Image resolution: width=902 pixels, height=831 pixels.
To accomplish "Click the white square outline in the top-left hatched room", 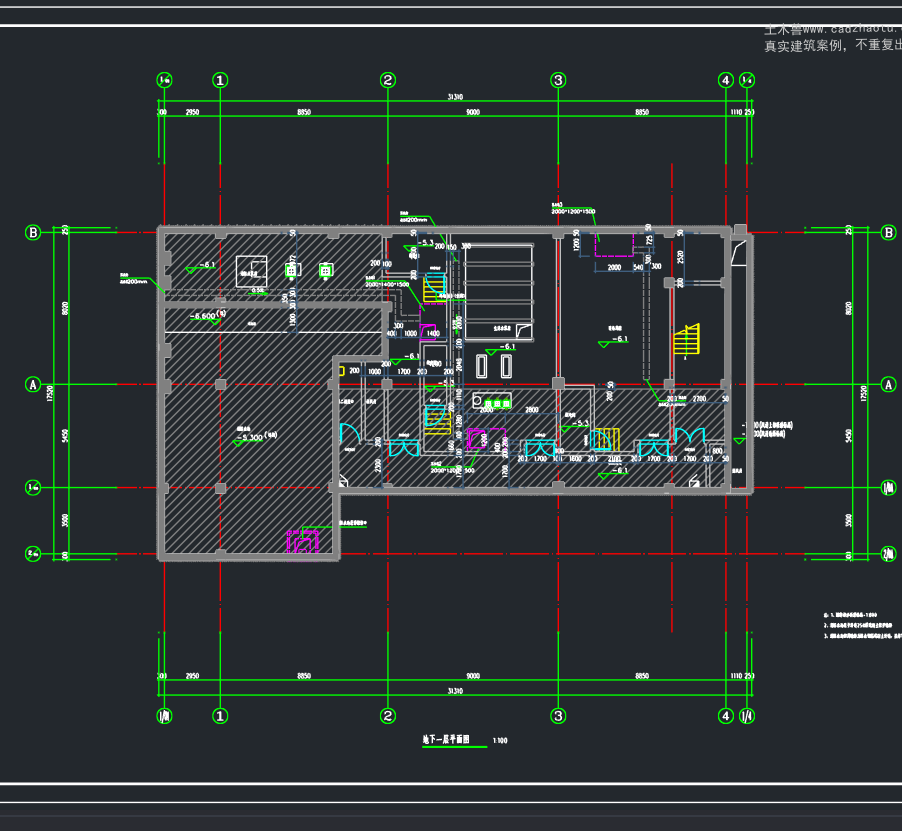I will coord(251,271).
